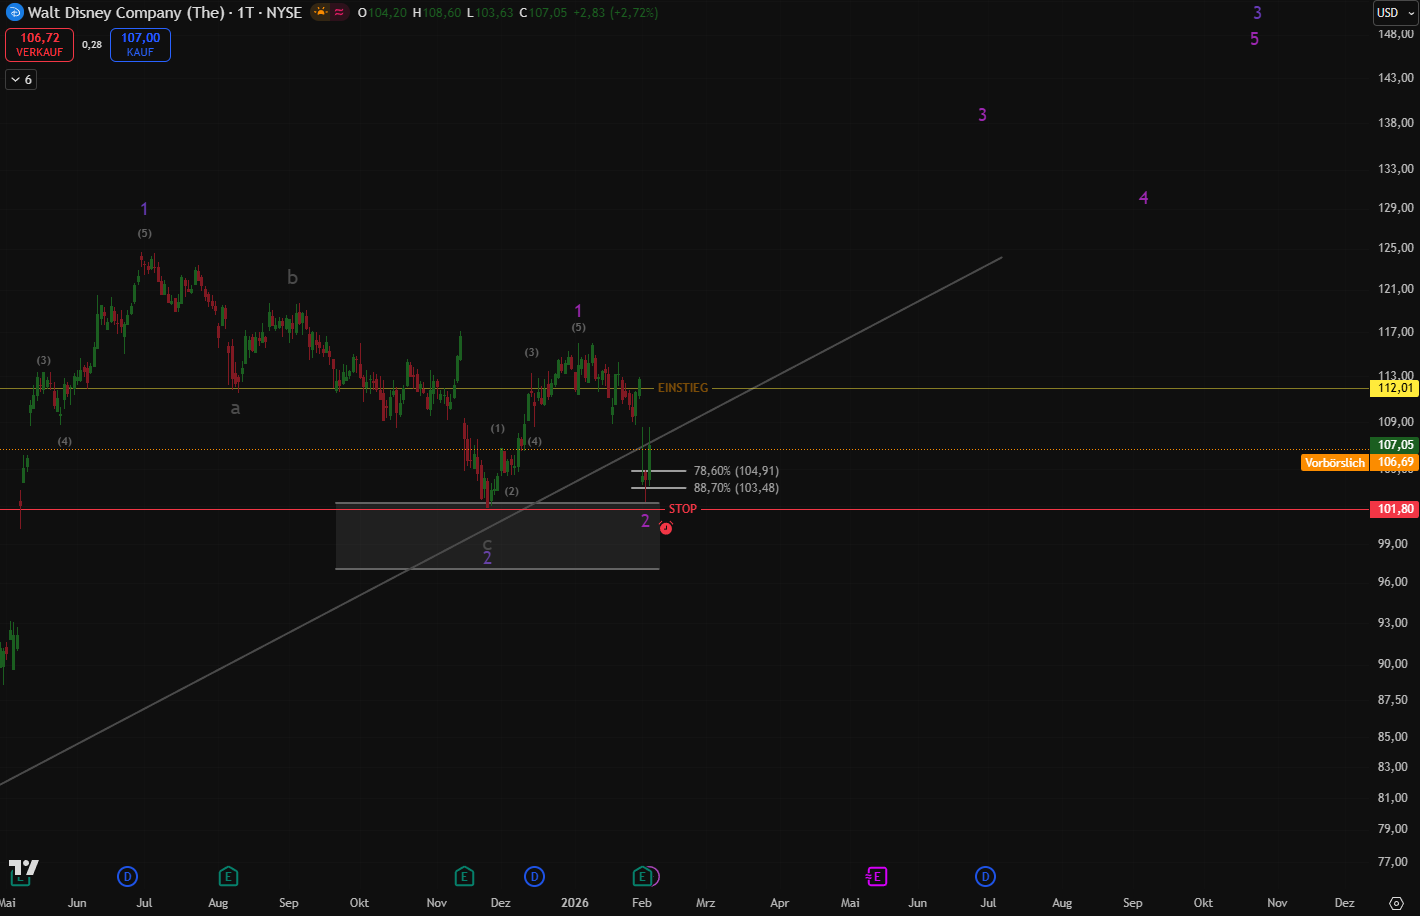Viewport: 1420px width, 916px height.
Task: Open the TradingView logo in bottom-left corner
Action: (23, 868)
